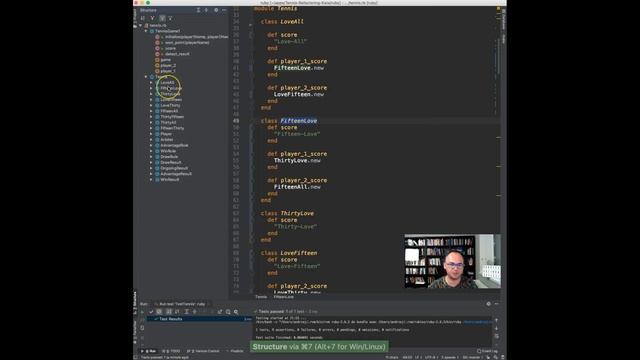Click the magnifier icon in Run toolbar
The width and height of the screenshot is (640, 360).
coord(236,312)
